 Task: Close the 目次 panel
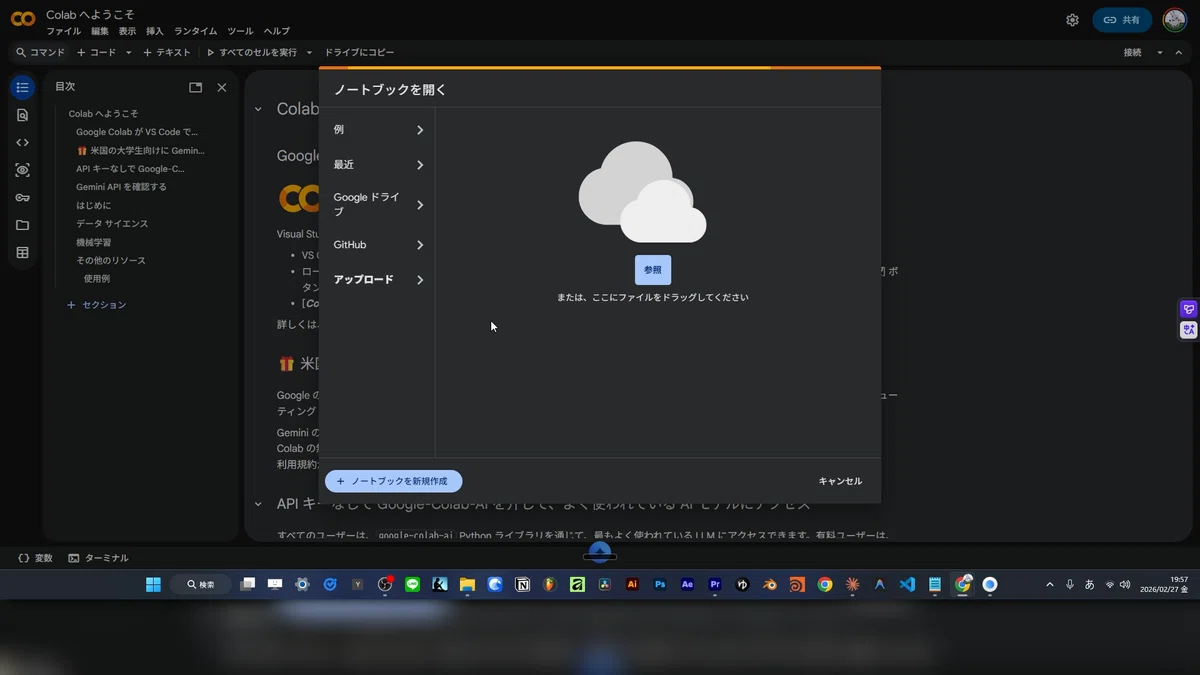(x=222, y=87)
